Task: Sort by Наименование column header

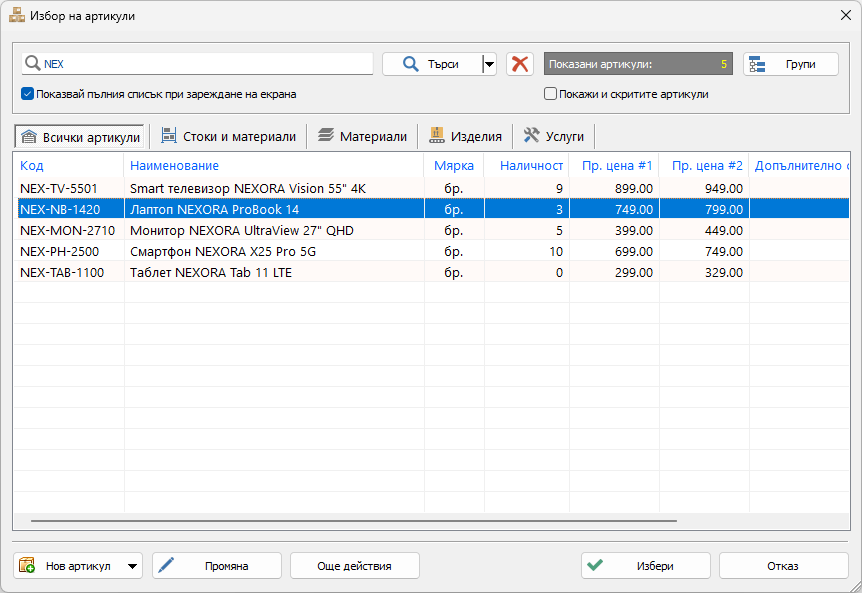Action: click(274, 165)
